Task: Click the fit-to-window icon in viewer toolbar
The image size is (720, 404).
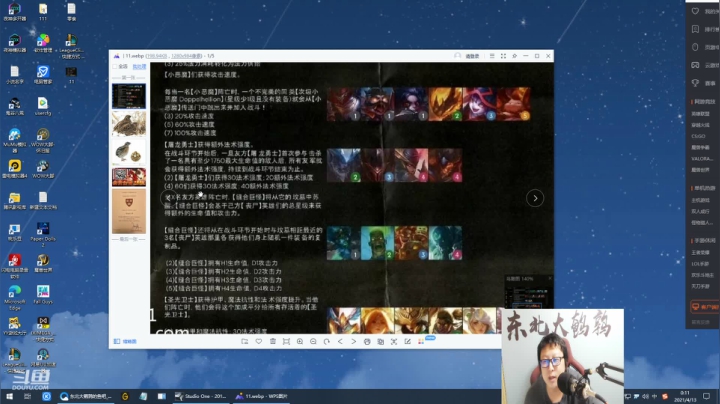Action: coord(286,341)
